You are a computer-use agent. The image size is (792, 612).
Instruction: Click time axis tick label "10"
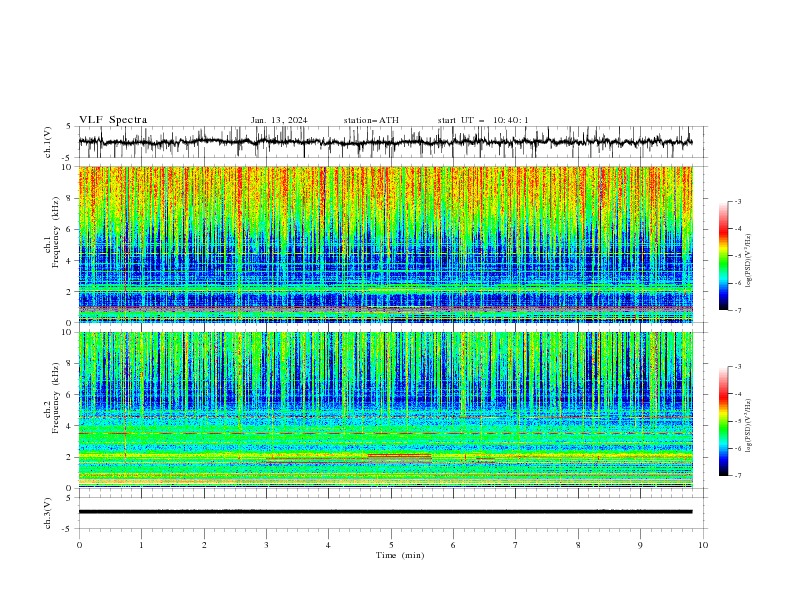pyautogui.click(x=703, y=545)
